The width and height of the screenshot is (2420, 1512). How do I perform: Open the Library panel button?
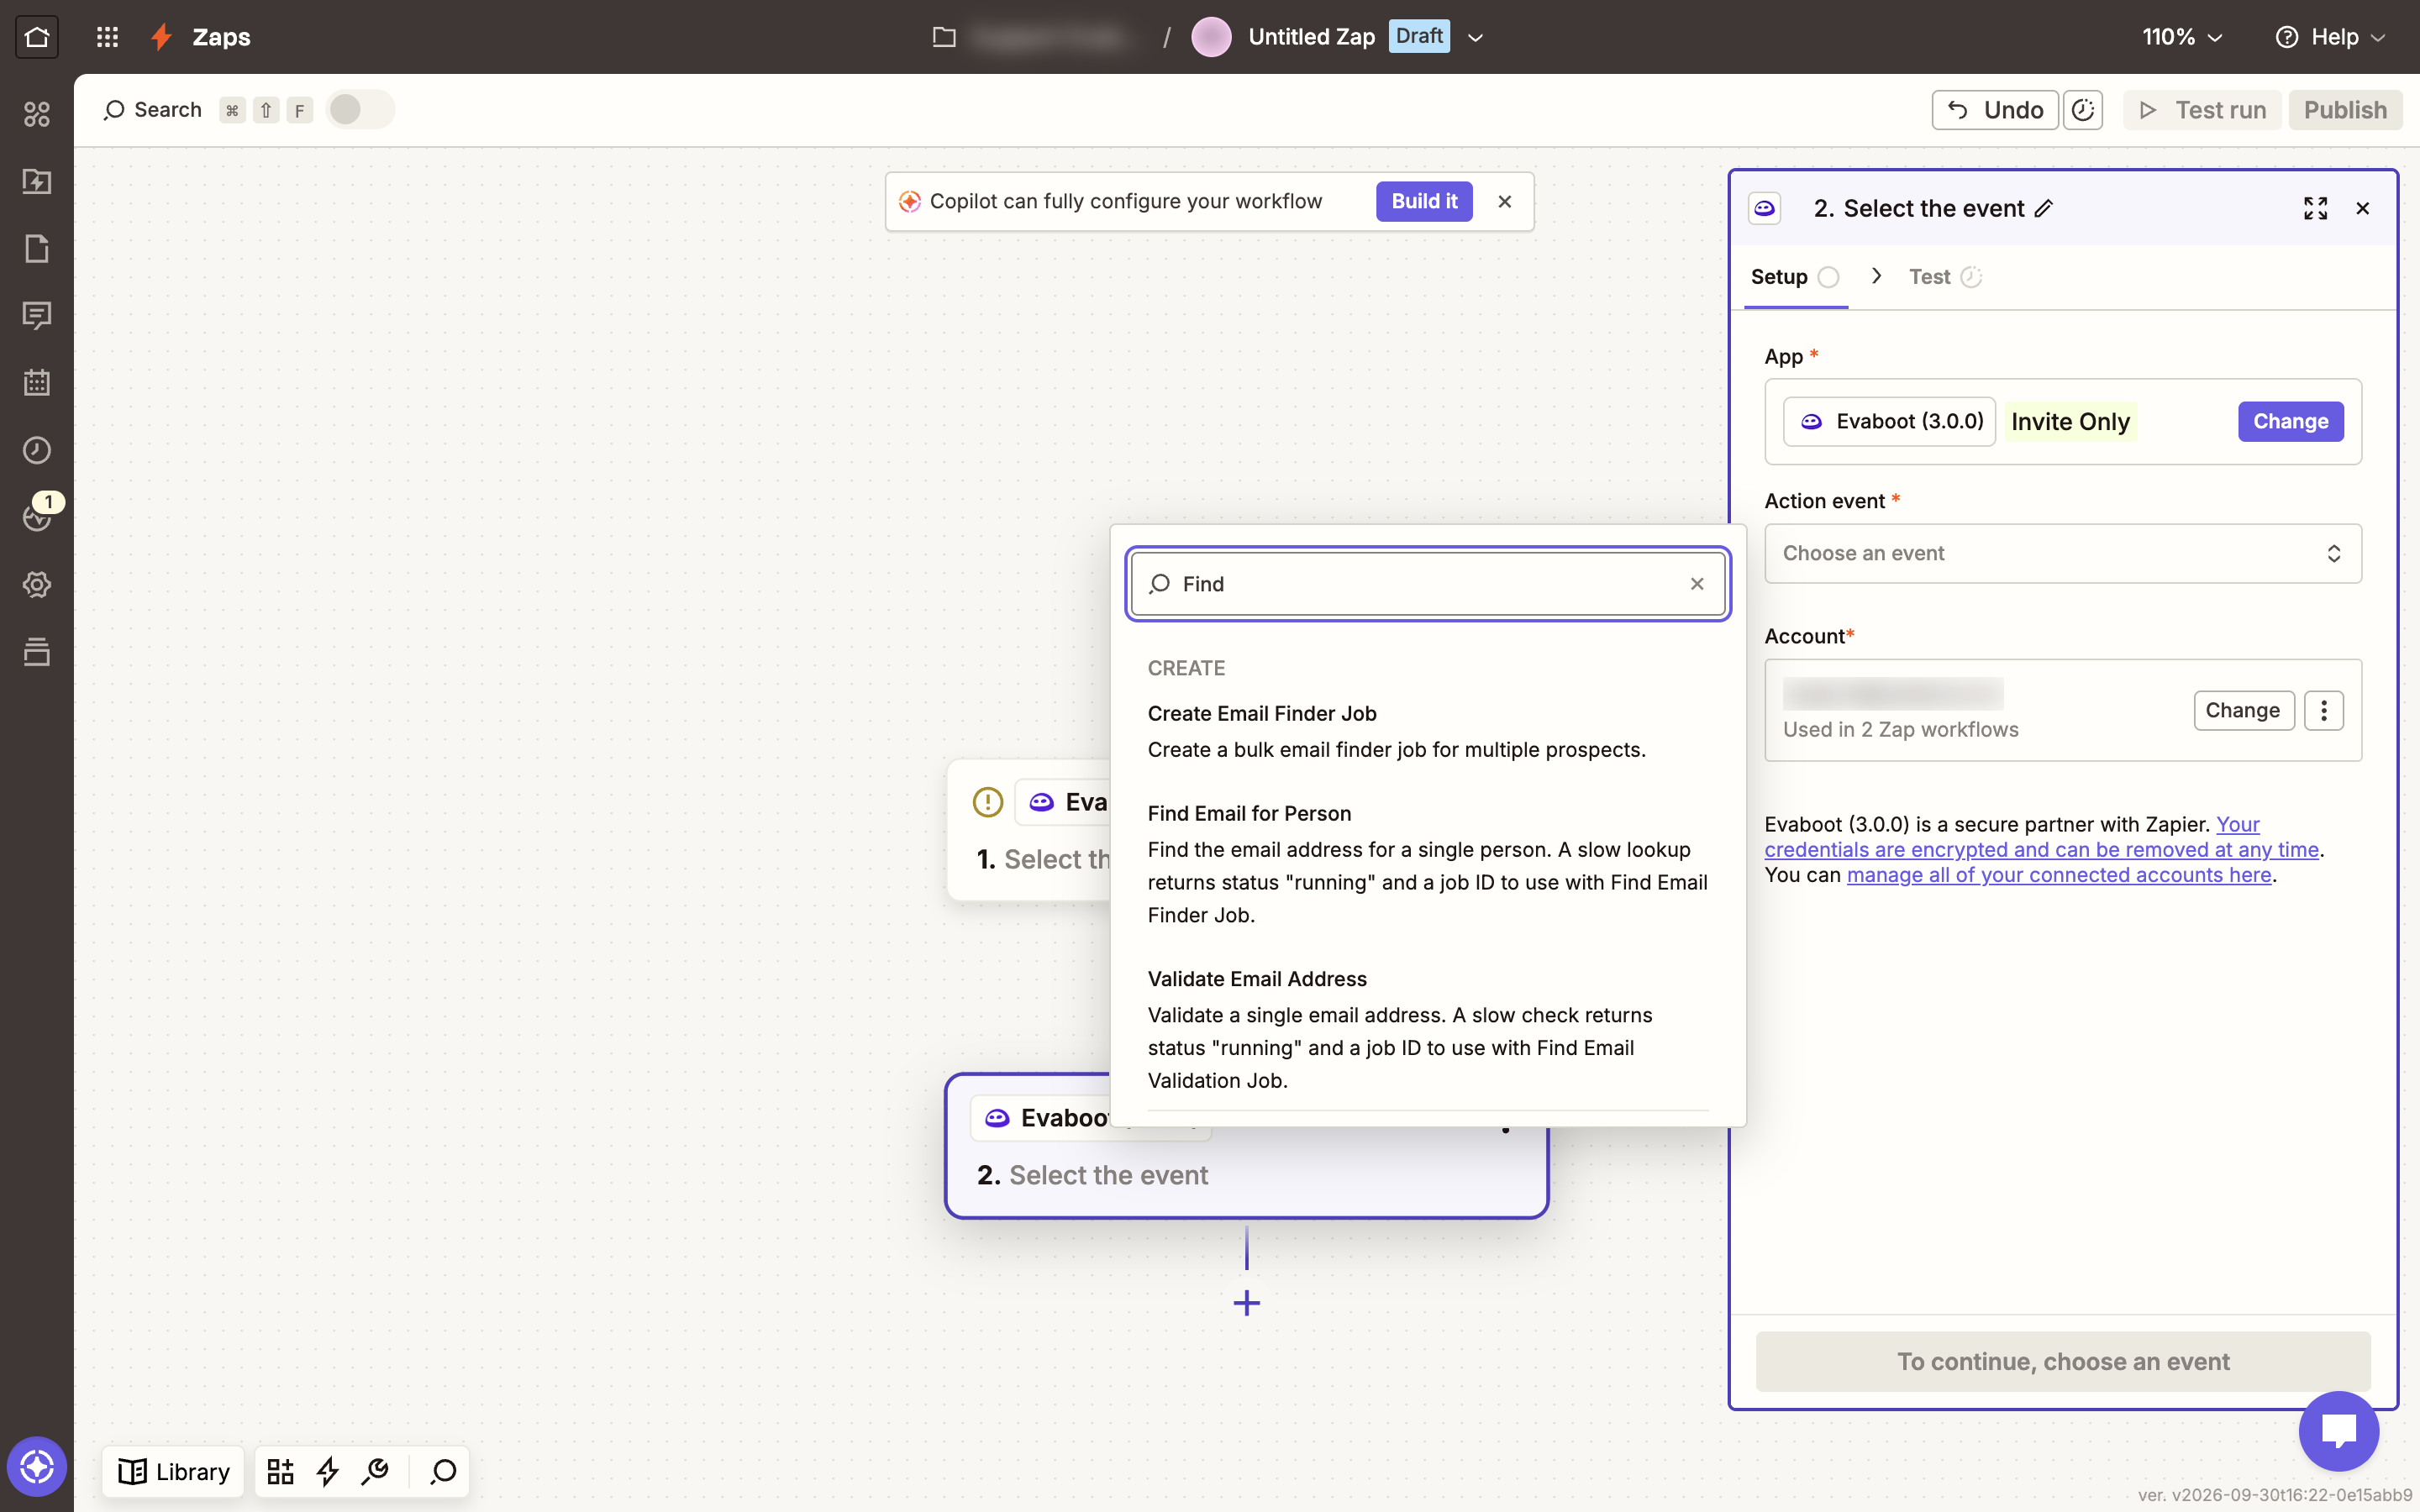[174, 1471]
